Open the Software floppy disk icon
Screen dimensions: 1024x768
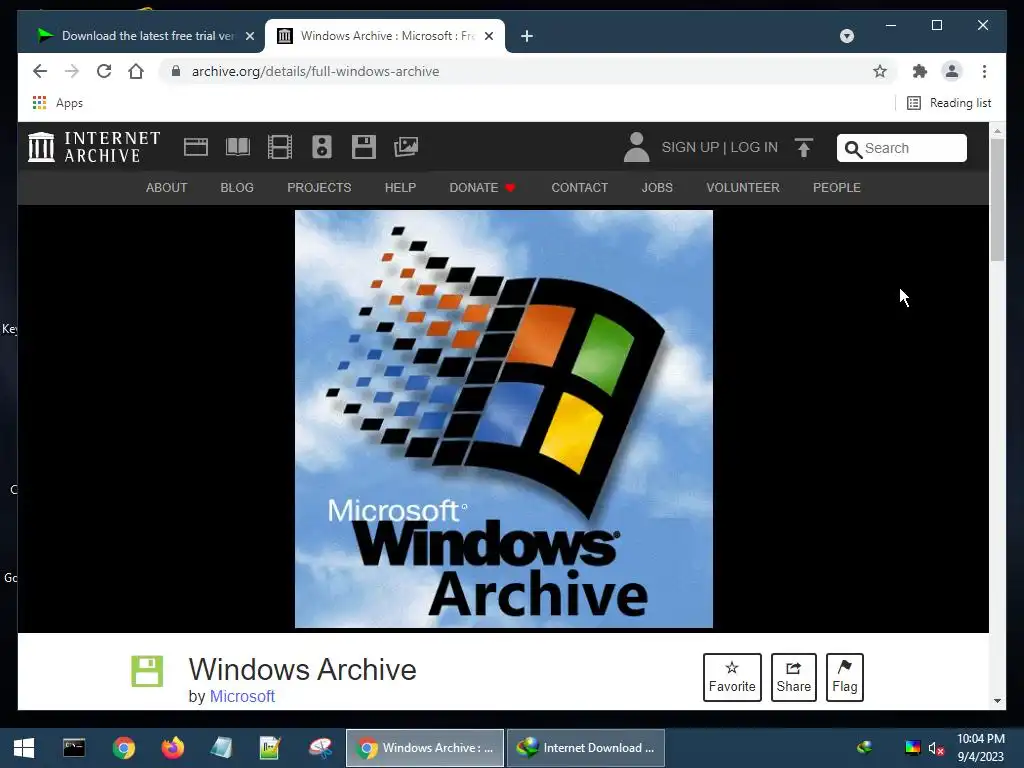364,147
